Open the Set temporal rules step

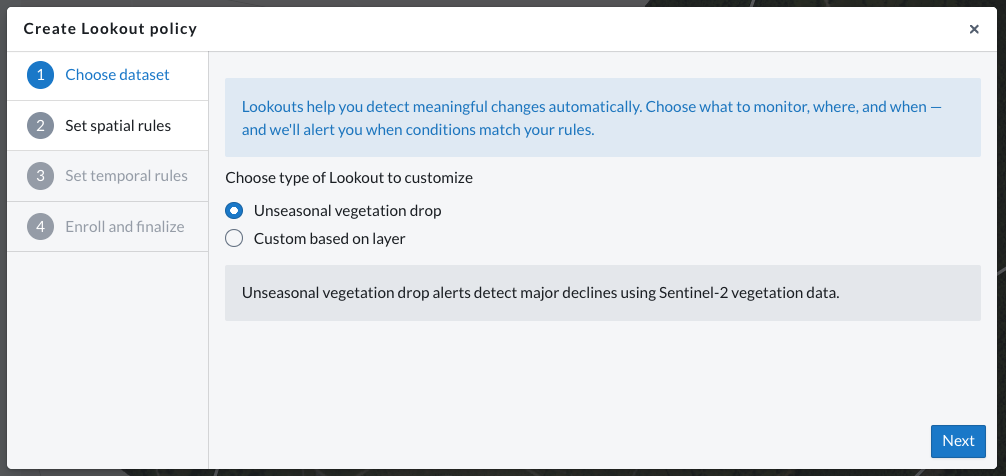point(126,176)
